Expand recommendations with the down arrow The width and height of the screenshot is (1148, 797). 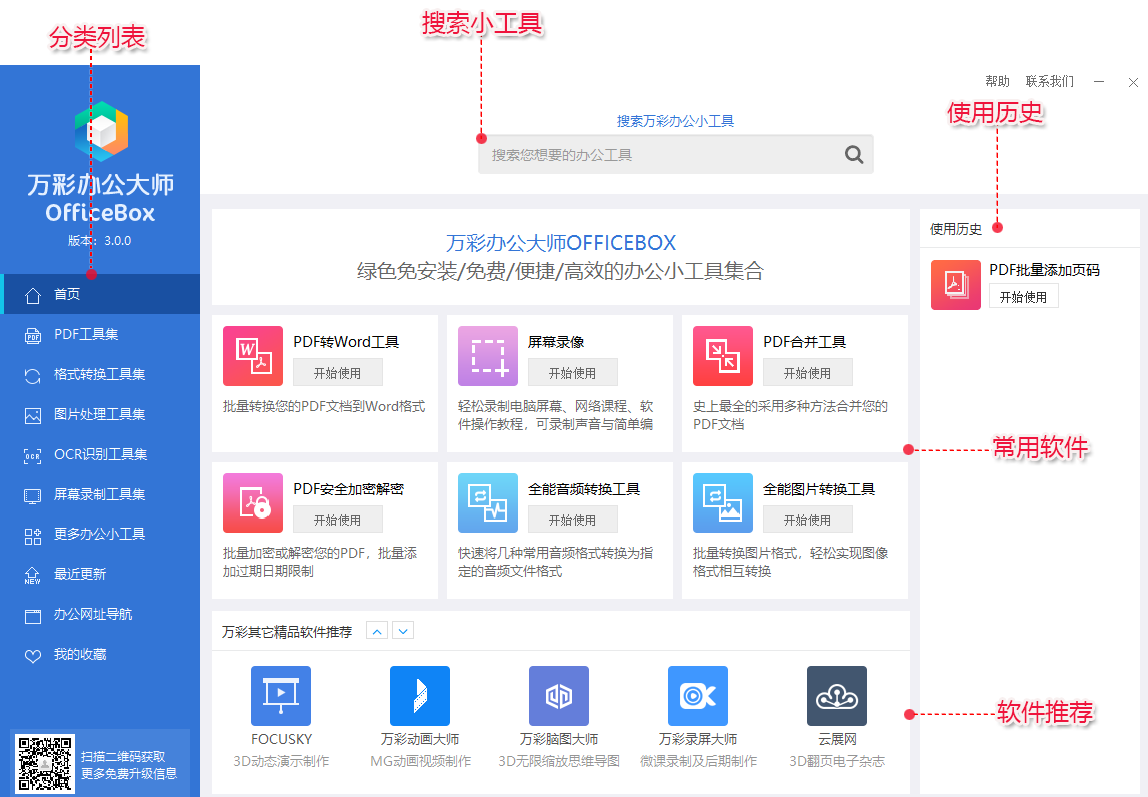click(403, 631)
